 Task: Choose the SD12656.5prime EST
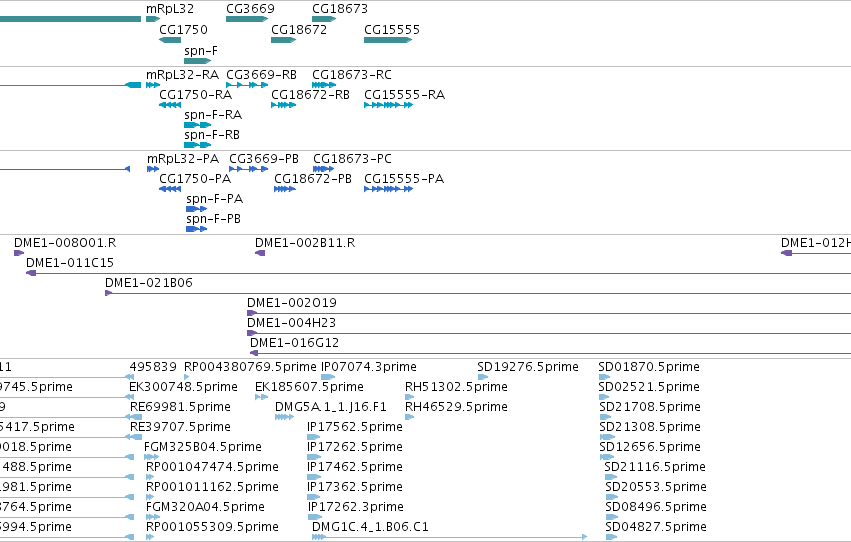click(x=606, y=457)
